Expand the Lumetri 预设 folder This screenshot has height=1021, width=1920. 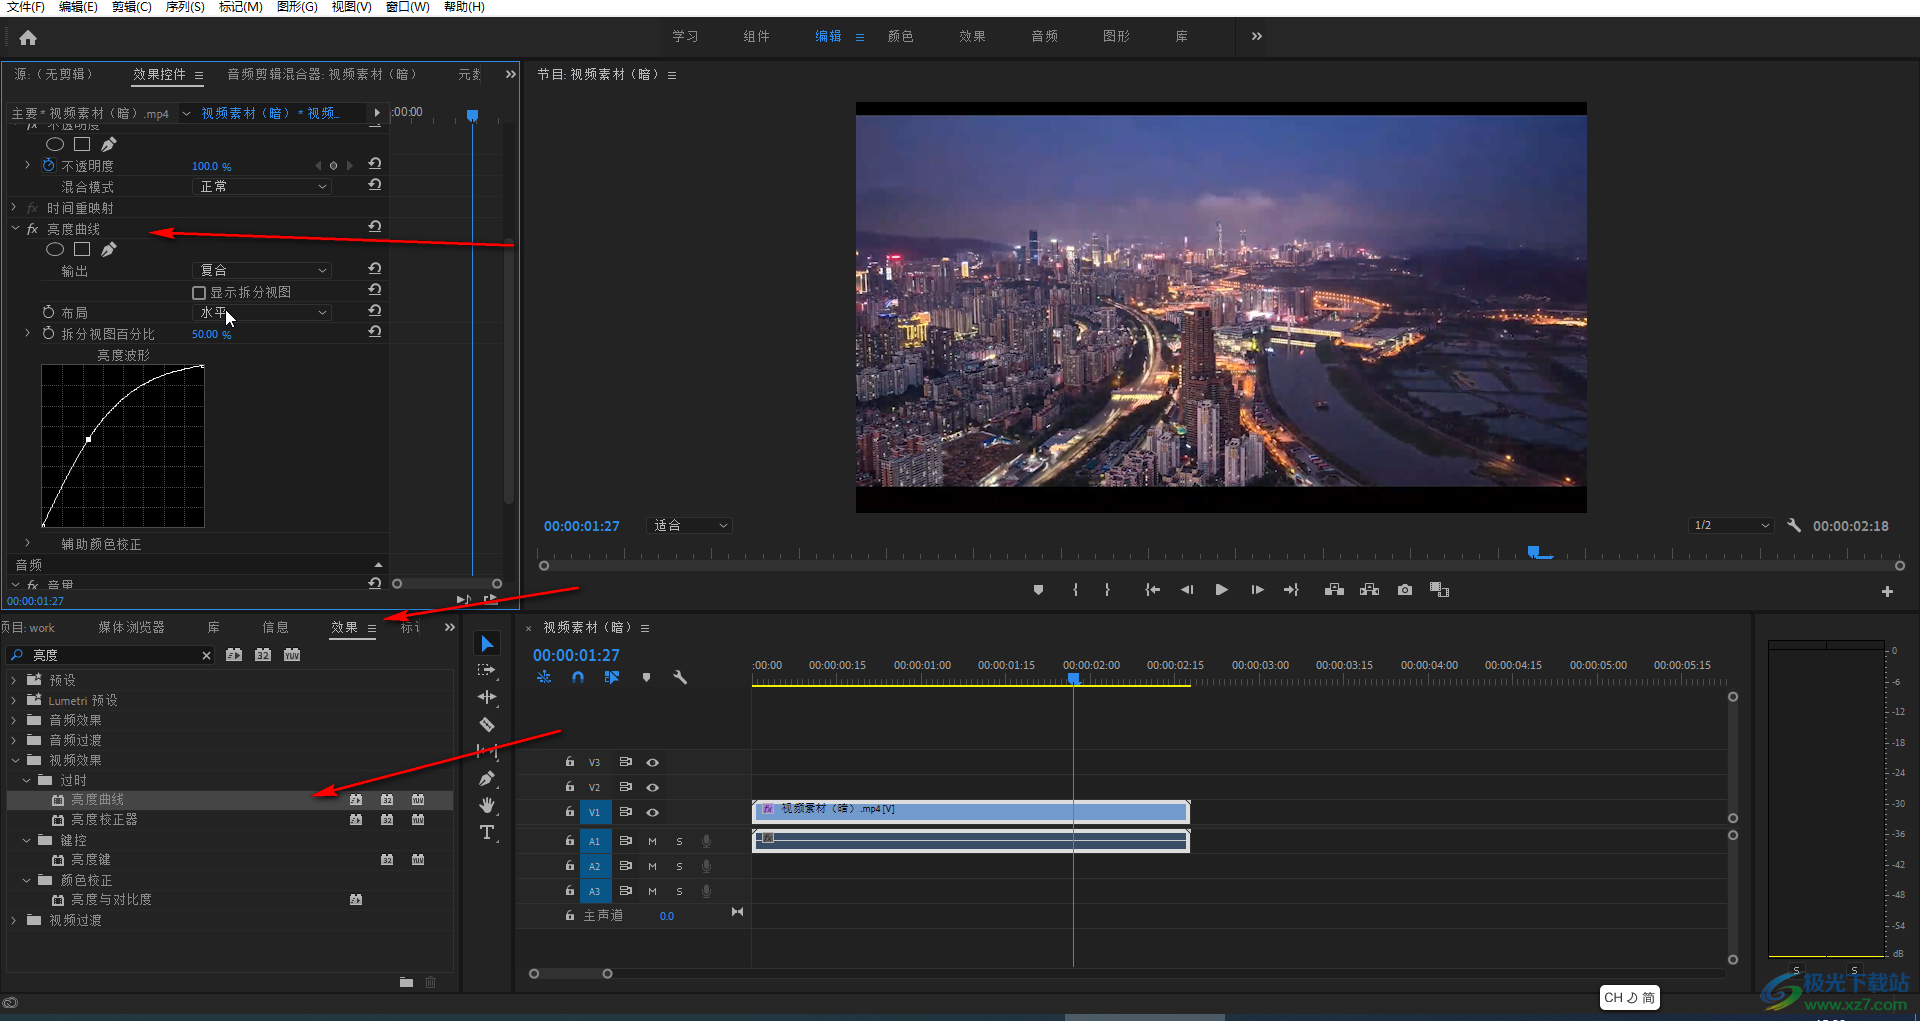tap(13, 700)
